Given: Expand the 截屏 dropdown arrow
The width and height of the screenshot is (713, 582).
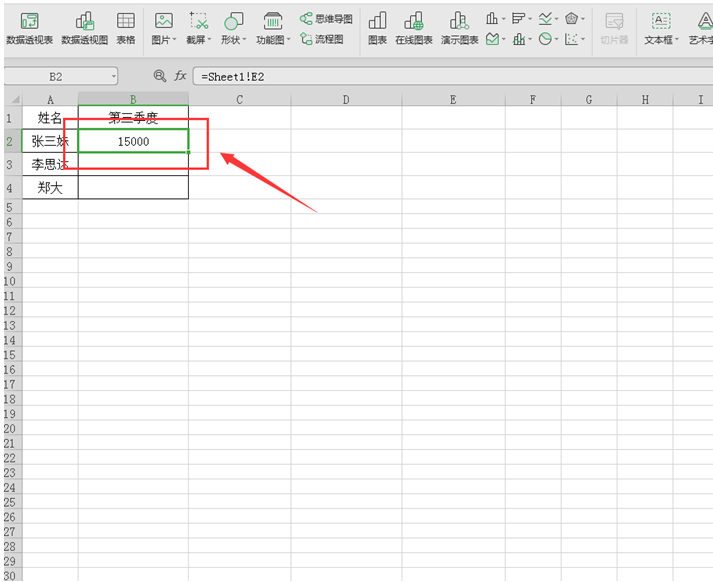Looking at the screenshot, I should pos(210,40).
